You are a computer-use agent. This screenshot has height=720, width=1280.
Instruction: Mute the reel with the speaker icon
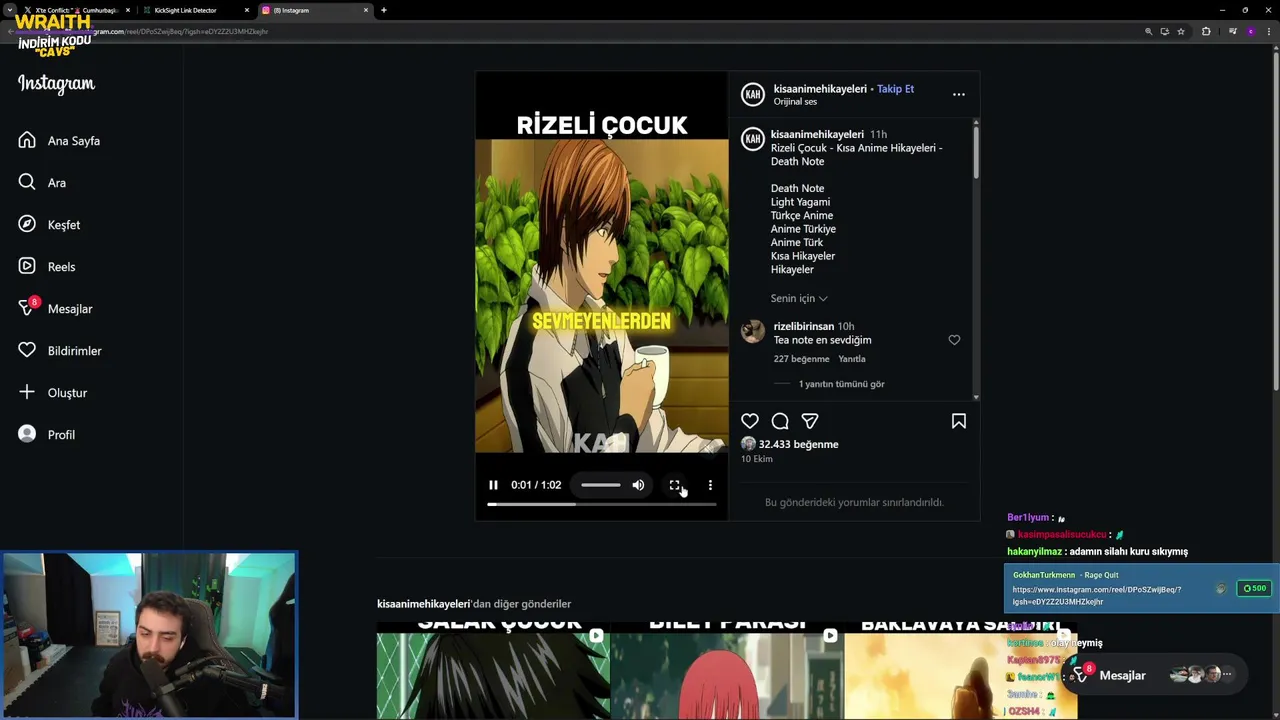[x=638, y=485]
